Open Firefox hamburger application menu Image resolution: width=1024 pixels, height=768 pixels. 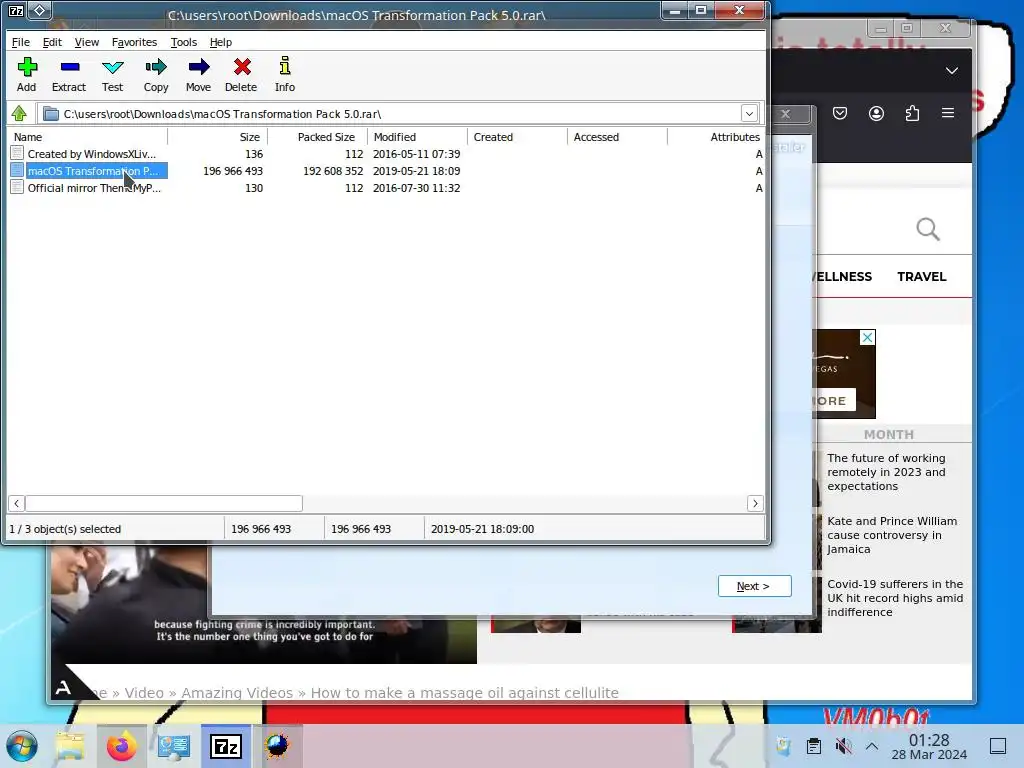[x=948, y=113]
